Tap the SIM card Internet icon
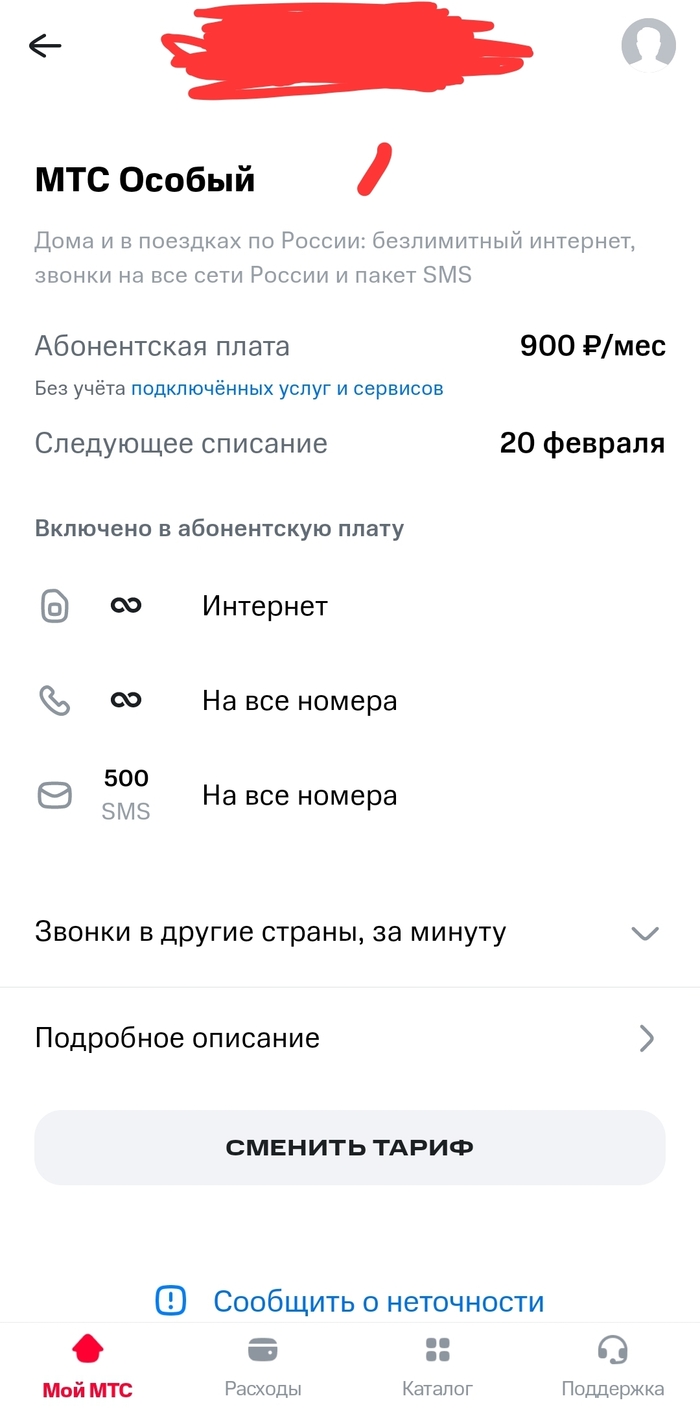Image resolution: width=700 pixels, height=1418 pixels. pyautogui.click(x=55, y=606)
